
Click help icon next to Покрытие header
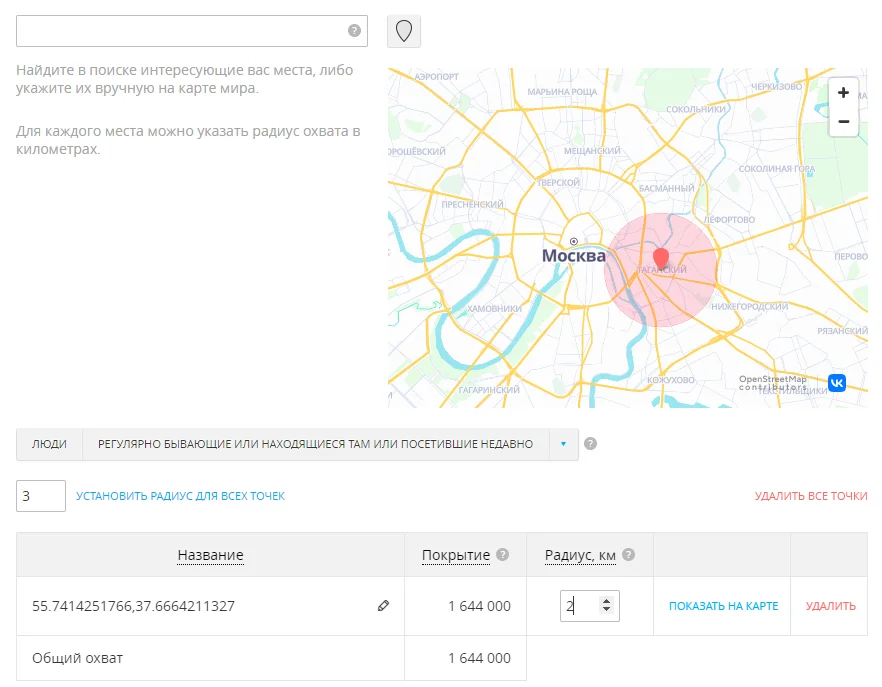(503, 555)
